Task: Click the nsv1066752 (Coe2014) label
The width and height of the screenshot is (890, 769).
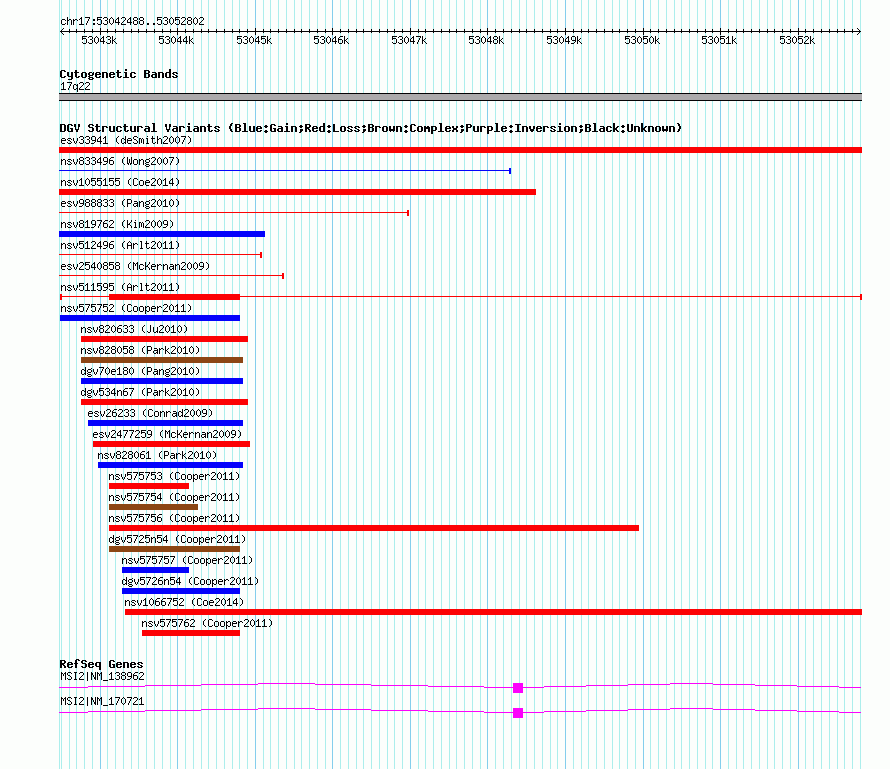Action: [184, 602]
